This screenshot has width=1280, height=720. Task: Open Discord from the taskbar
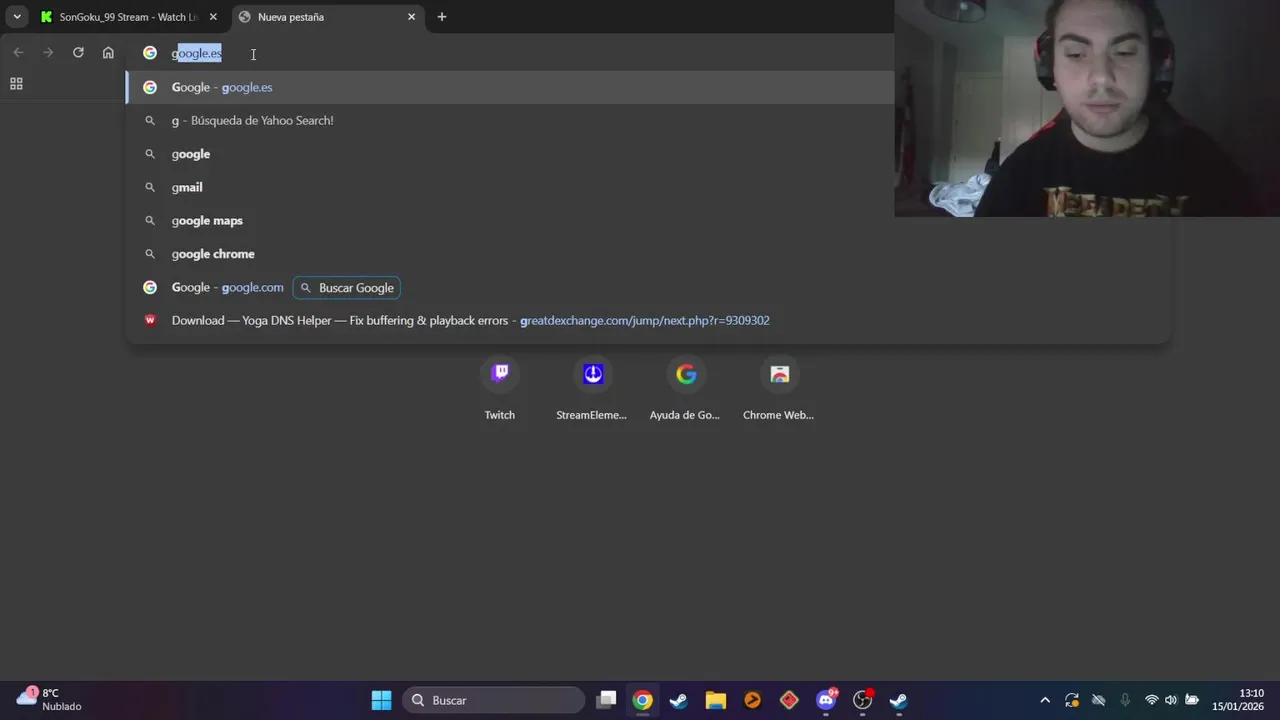826,700
